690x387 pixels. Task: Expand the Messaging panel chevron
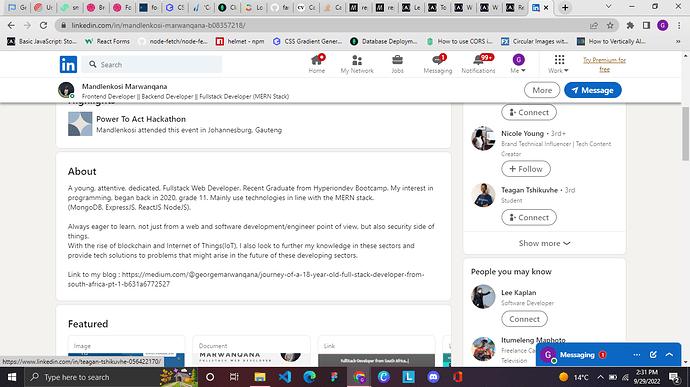[x=669, y=354]
